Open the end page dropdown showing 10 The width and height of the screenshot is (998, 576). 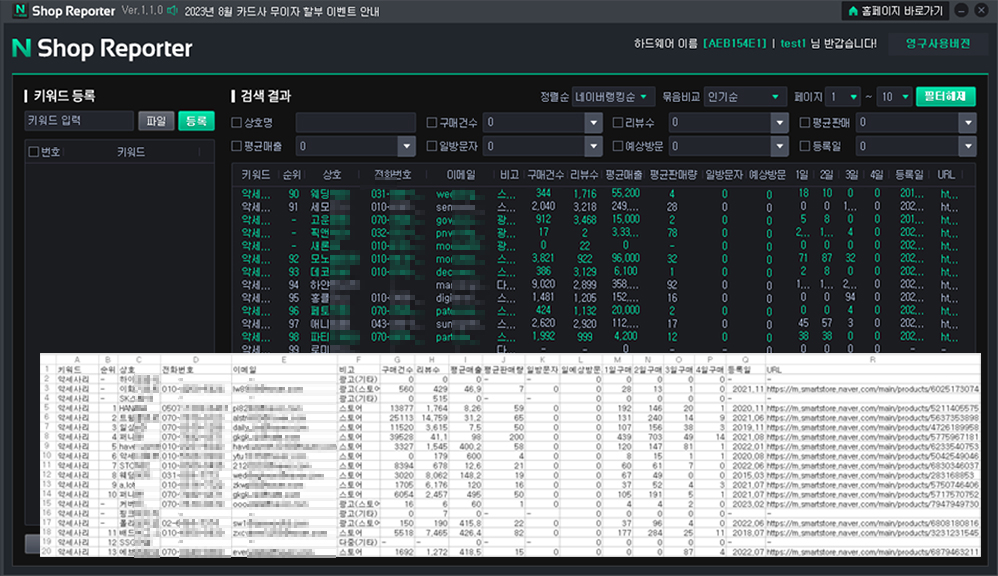894,97
